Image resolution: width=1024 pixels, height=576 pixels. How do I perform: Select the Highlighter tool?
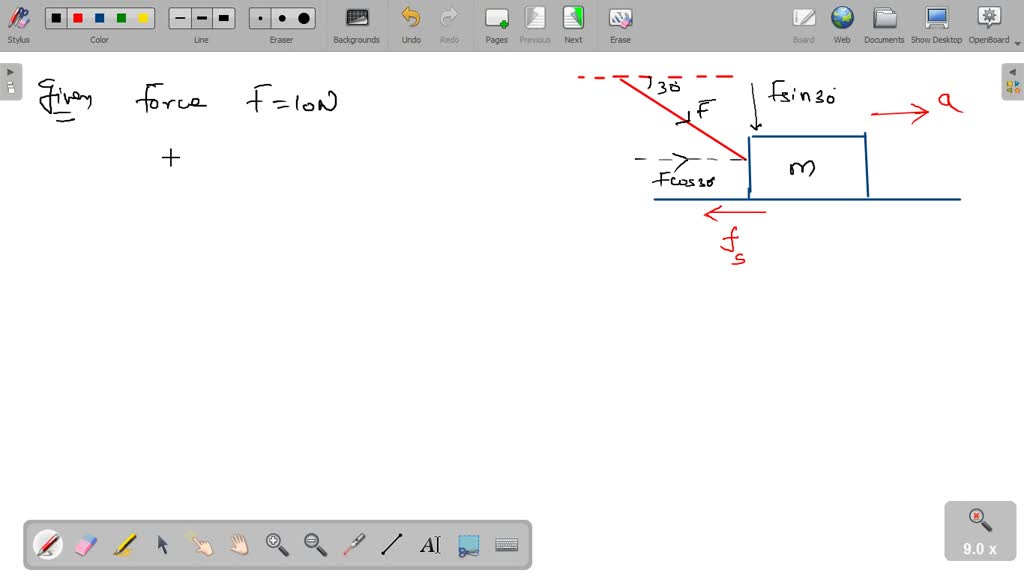122,545
